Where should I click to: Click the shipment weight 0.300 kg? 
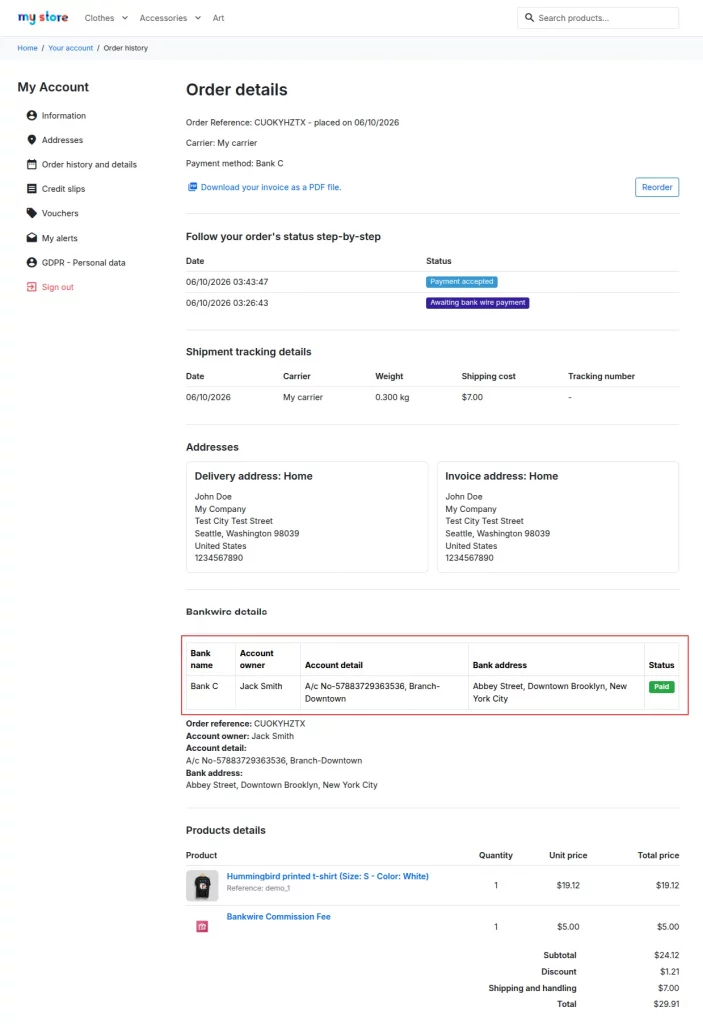click(x=392, y=397)
